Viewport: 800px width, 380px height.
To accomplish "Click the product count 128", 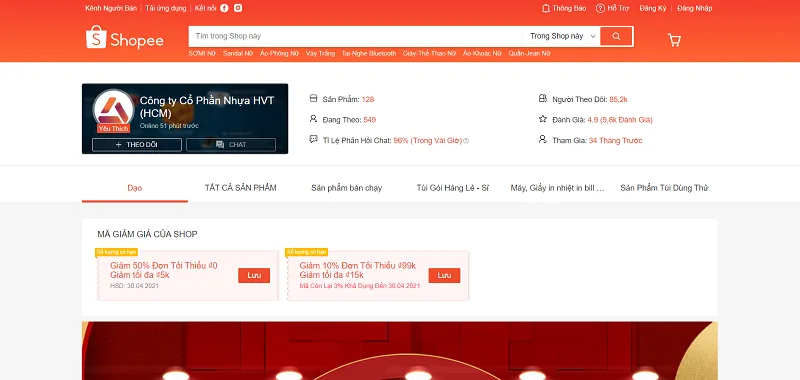I will 368,99.
